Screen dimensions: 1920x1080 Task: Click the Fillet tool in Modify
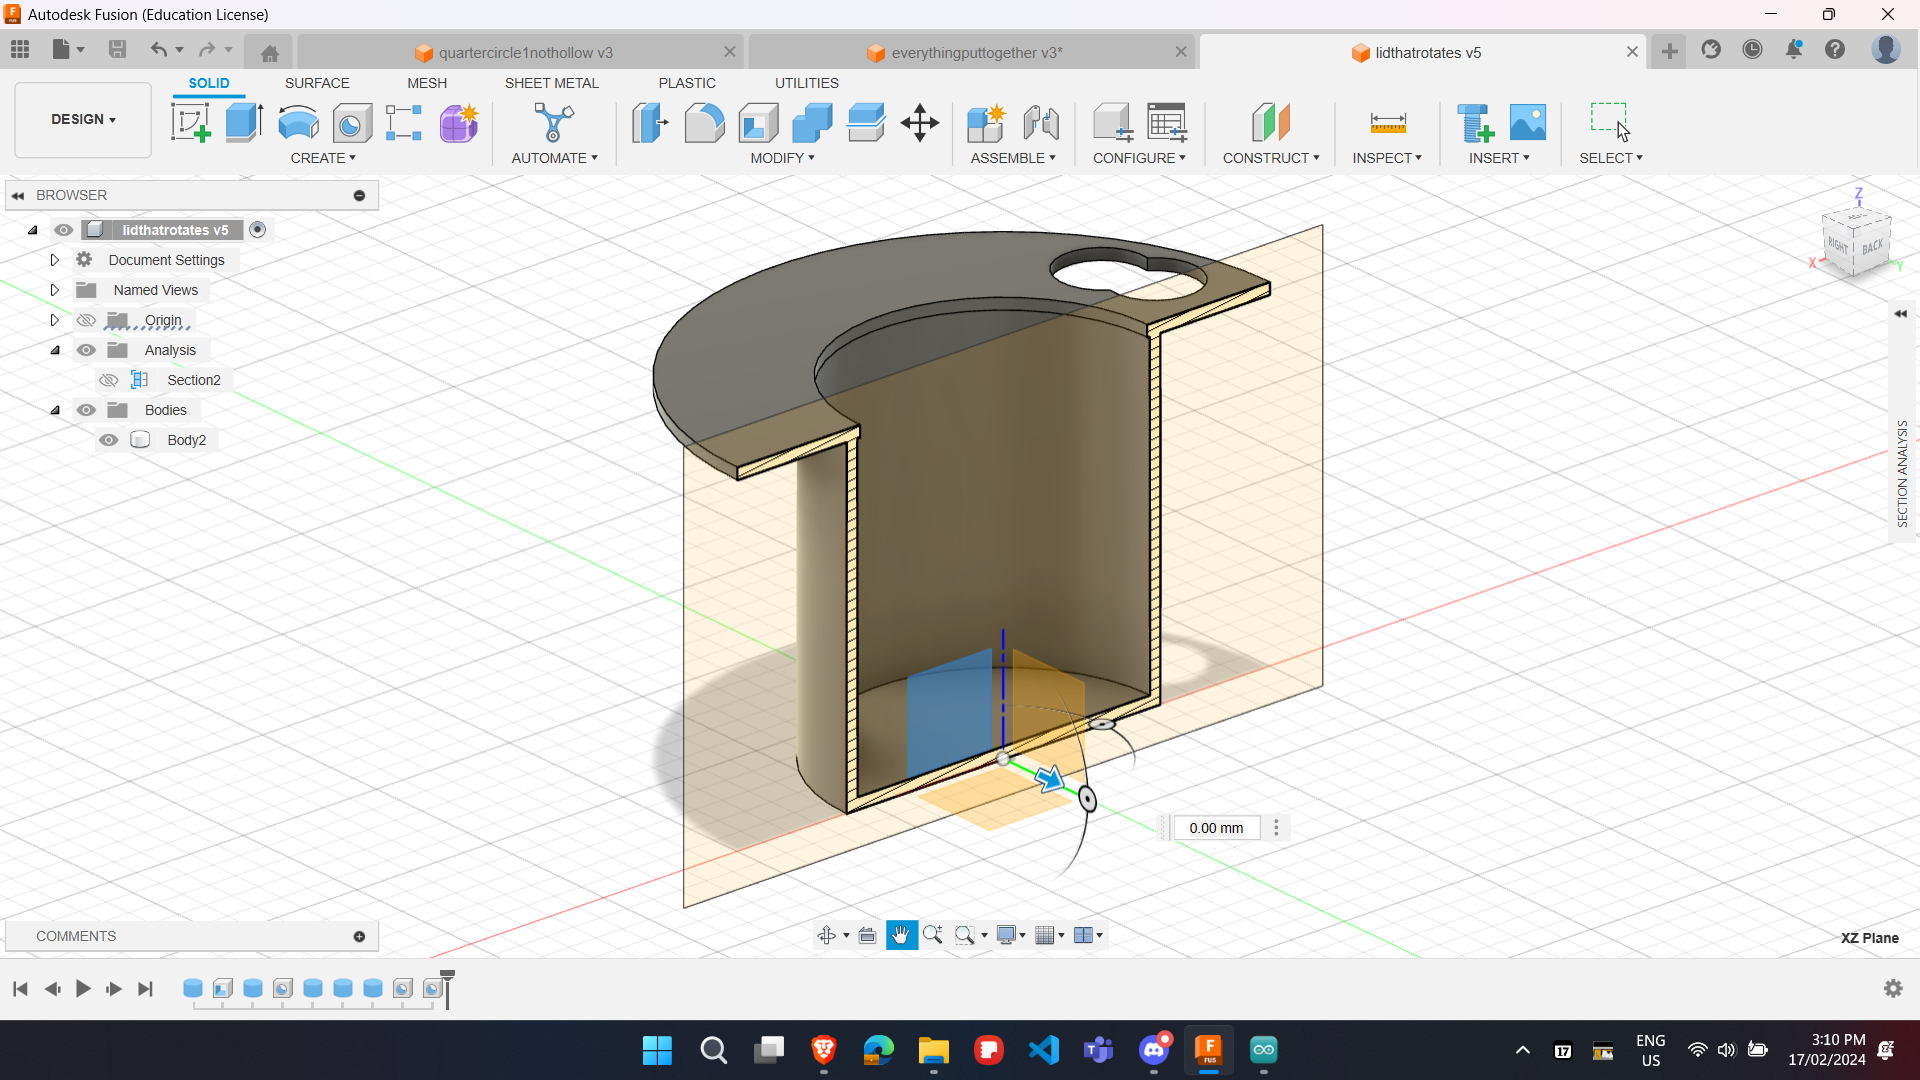click(x=704, y=123)
